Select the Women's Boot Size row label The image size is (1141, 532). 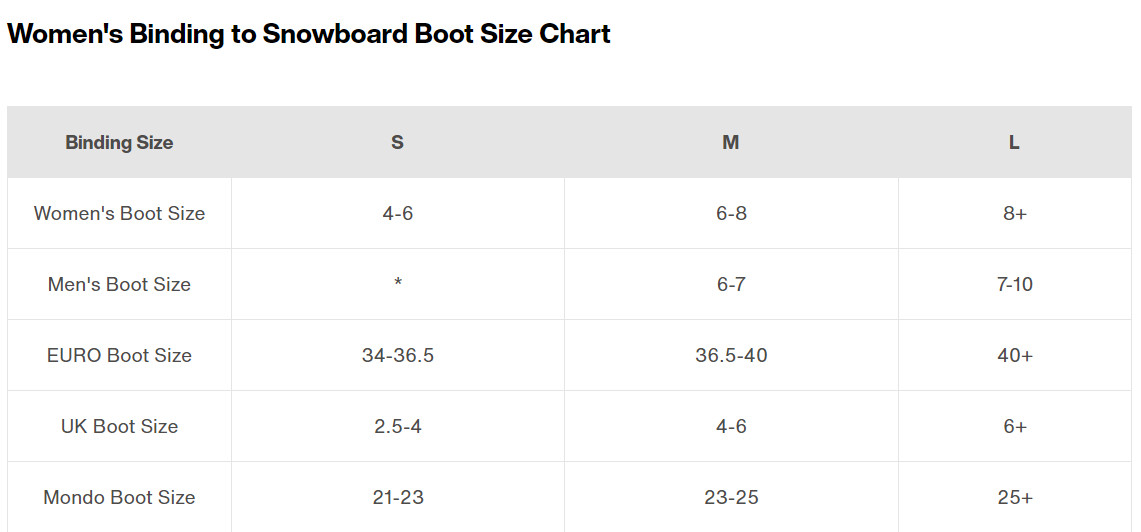pos(119,213)
